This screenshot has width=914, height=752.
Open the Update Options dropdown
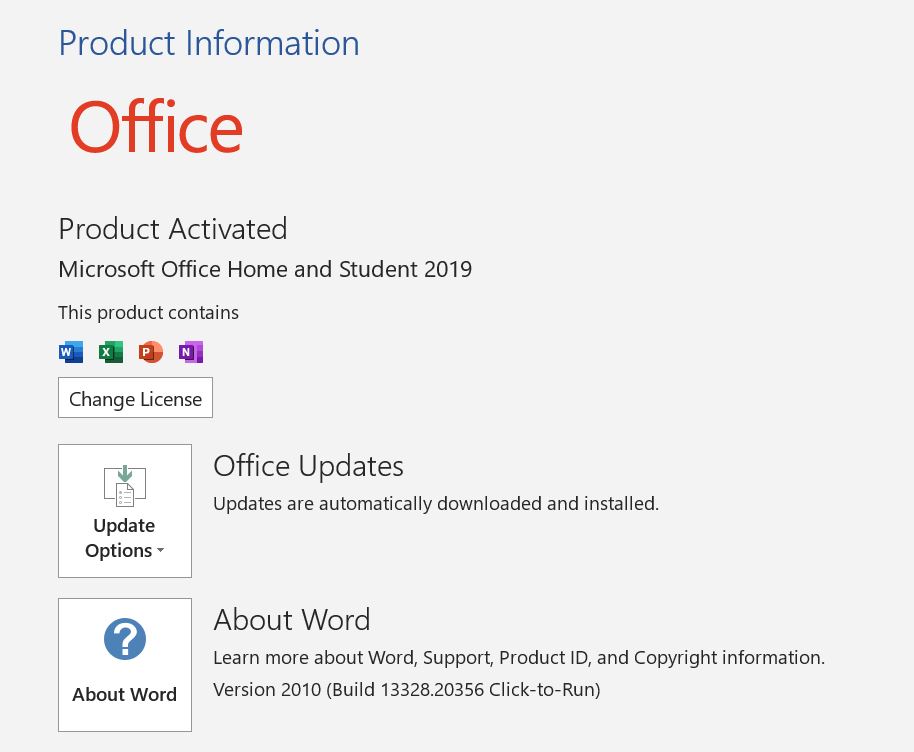pyautogui.click(x=125, y=511)
